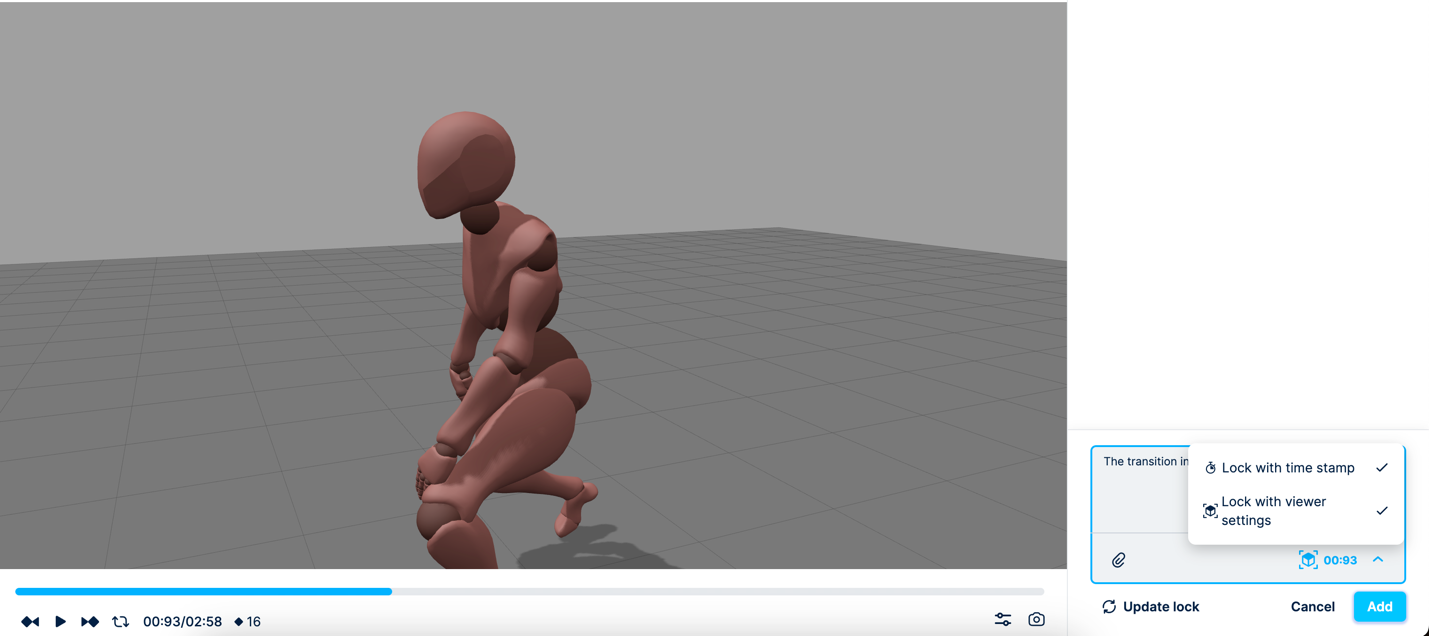Screen dimensions: 1429x636
Task: Enable loop playback mode
Action: [x=121, y=621]
